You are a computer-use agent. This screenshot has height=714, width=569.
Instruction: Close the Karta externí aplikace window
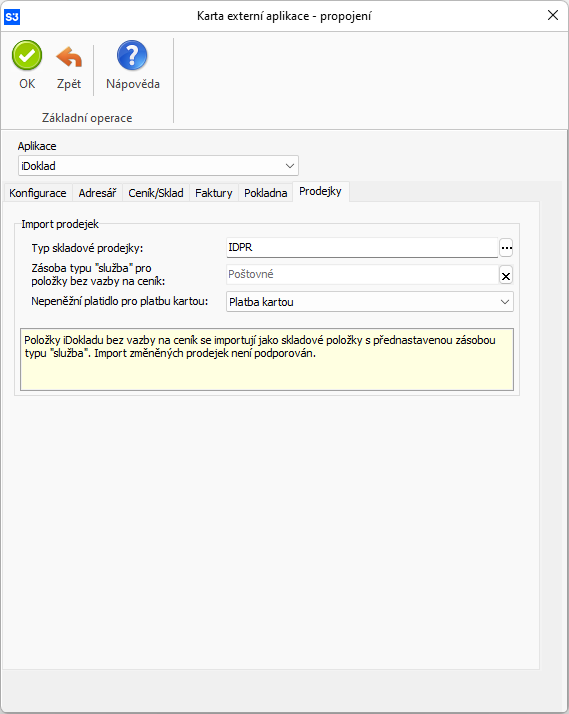(553, 15)
